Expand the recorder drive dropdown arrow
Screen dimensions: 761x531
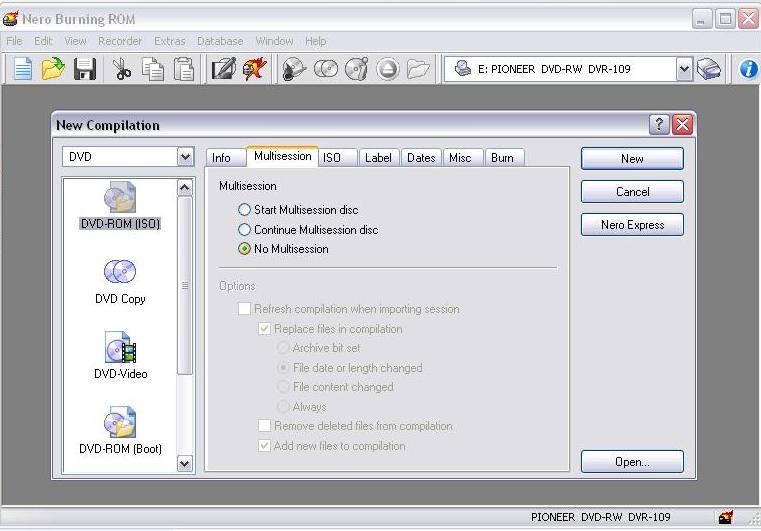[x=684, y=69]
